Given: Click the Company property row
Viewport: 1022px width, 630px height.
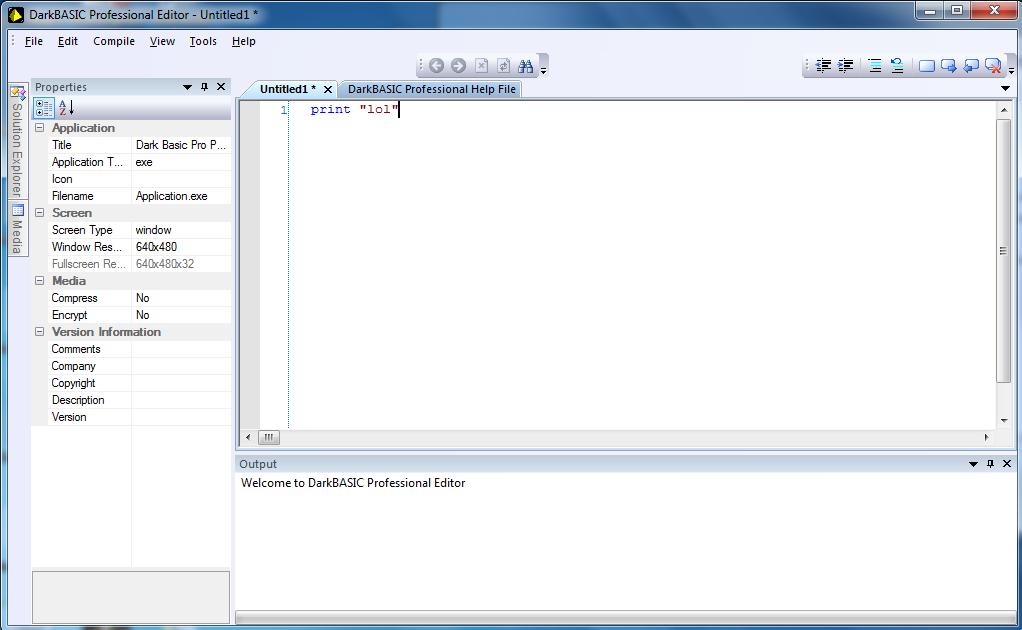Looking at the screenshot, I should (139, 366).
